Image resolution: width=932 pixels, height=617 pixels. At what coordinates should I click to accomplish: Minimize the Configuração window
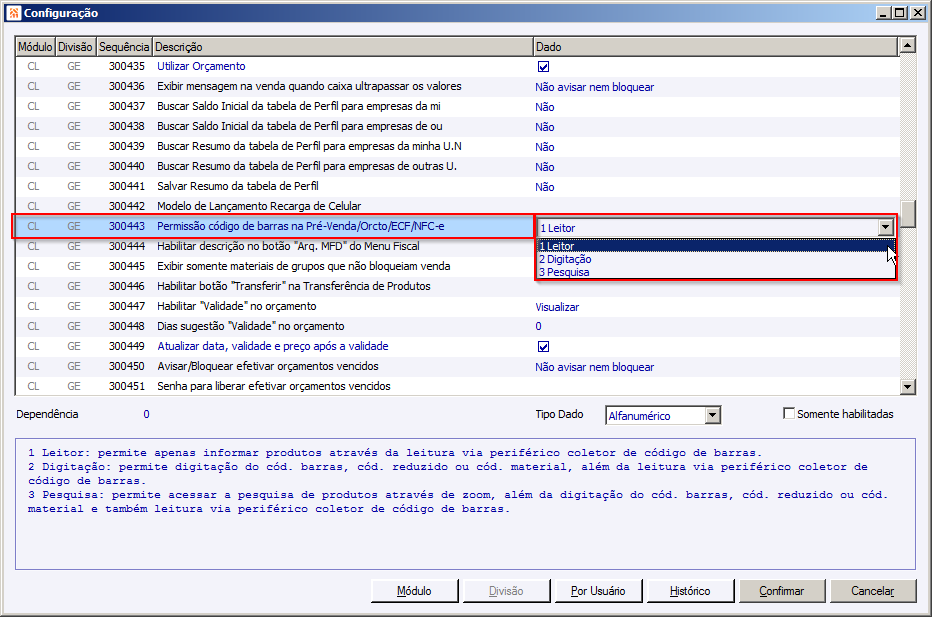tap(884, 12)
